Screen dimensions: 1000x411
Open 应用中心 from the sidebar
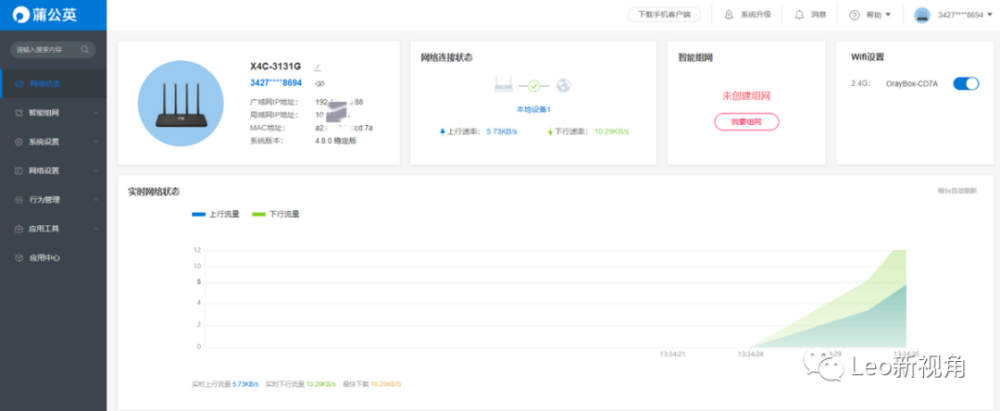45,257
